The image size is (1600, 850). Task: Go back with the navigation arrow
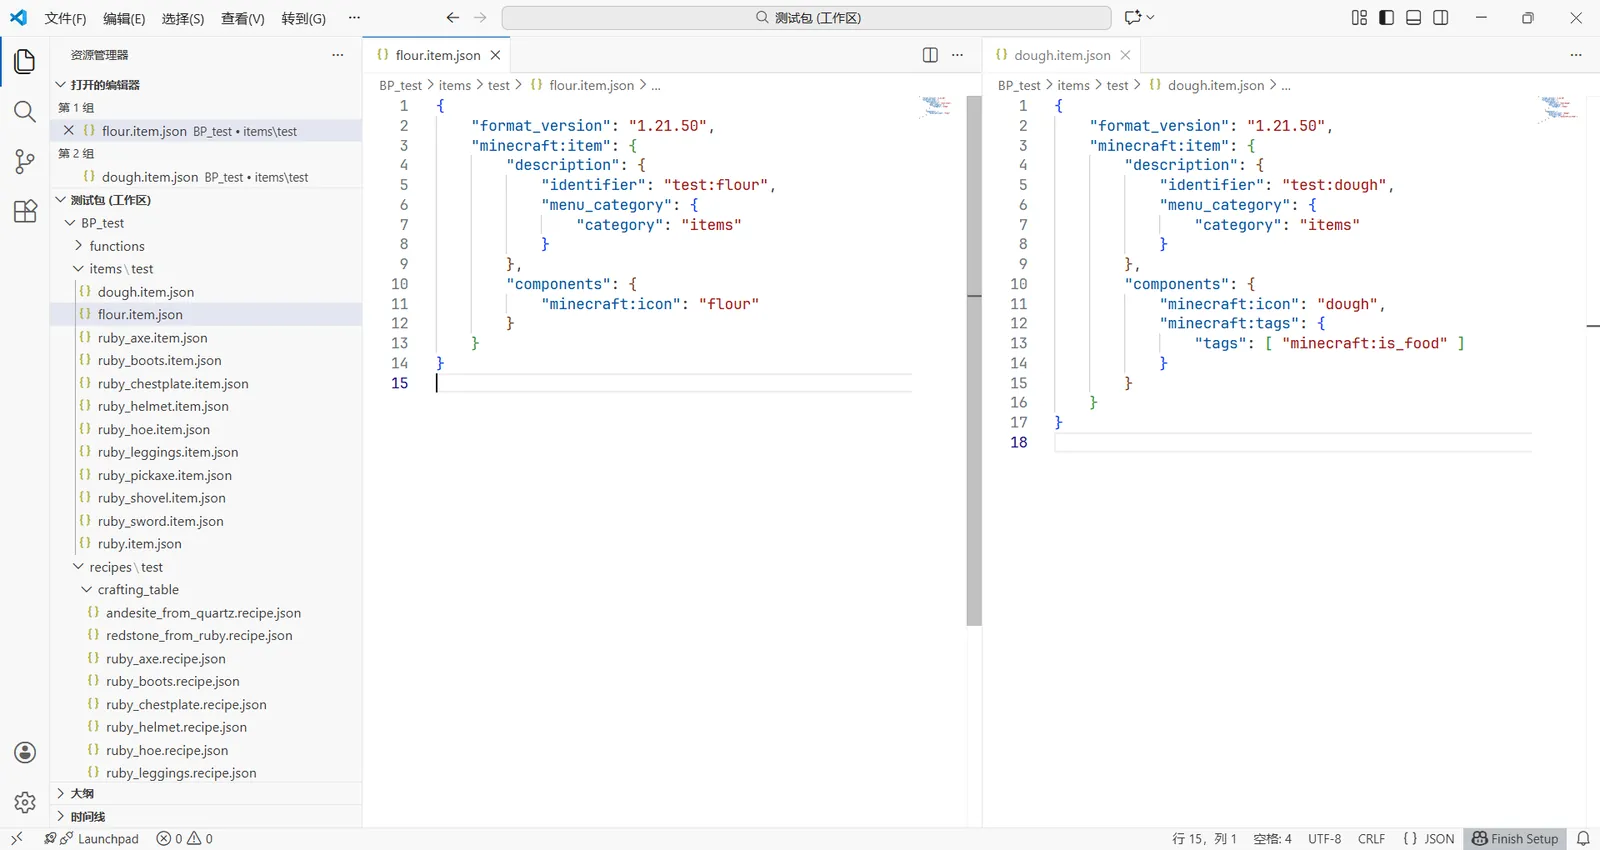[453, 18]
